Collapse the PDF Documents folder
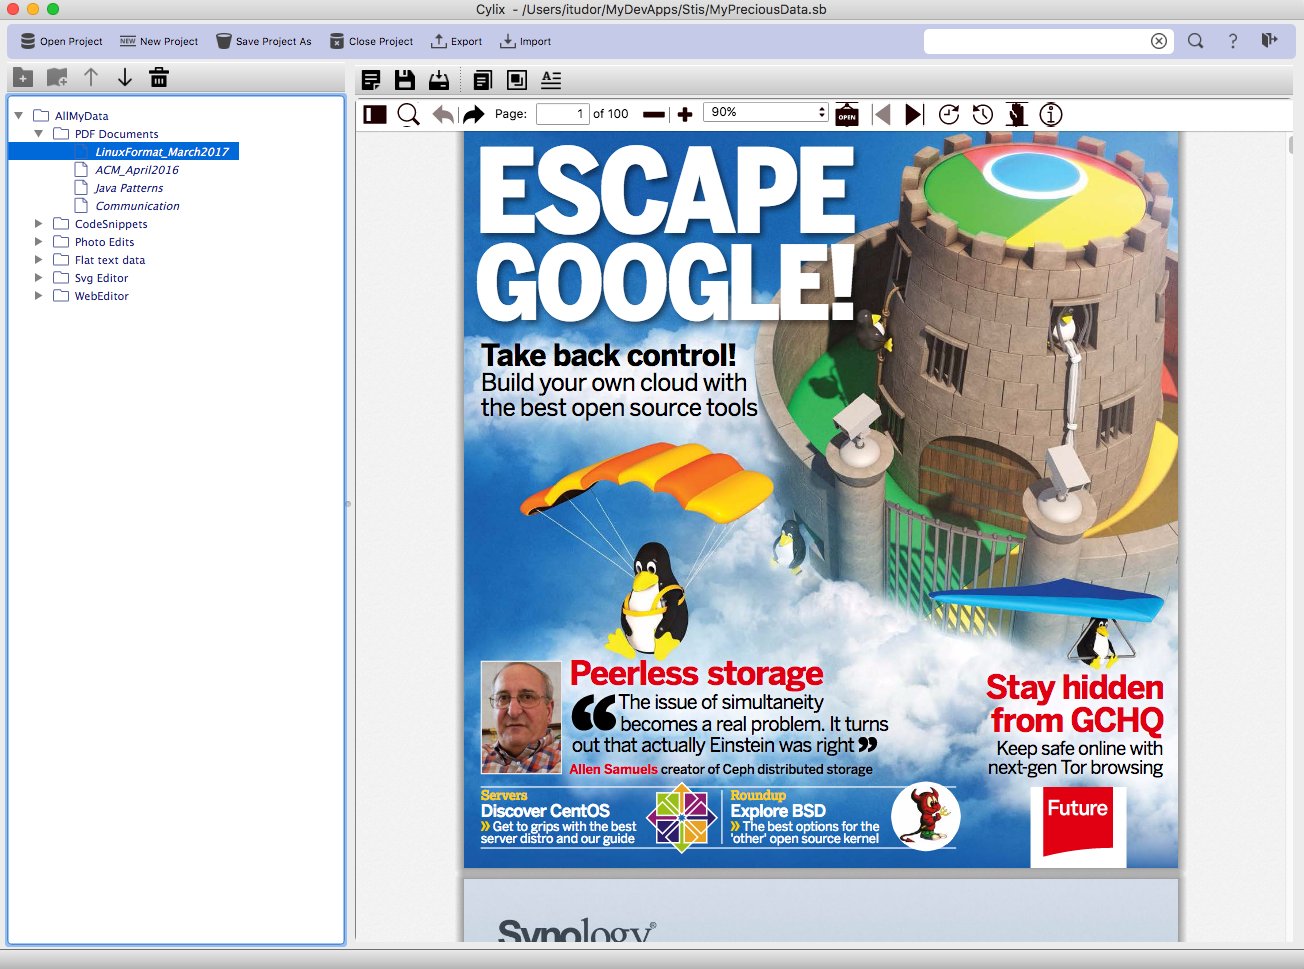Image resolution: width=1304 pixels, height=969 pixels. 39,134
